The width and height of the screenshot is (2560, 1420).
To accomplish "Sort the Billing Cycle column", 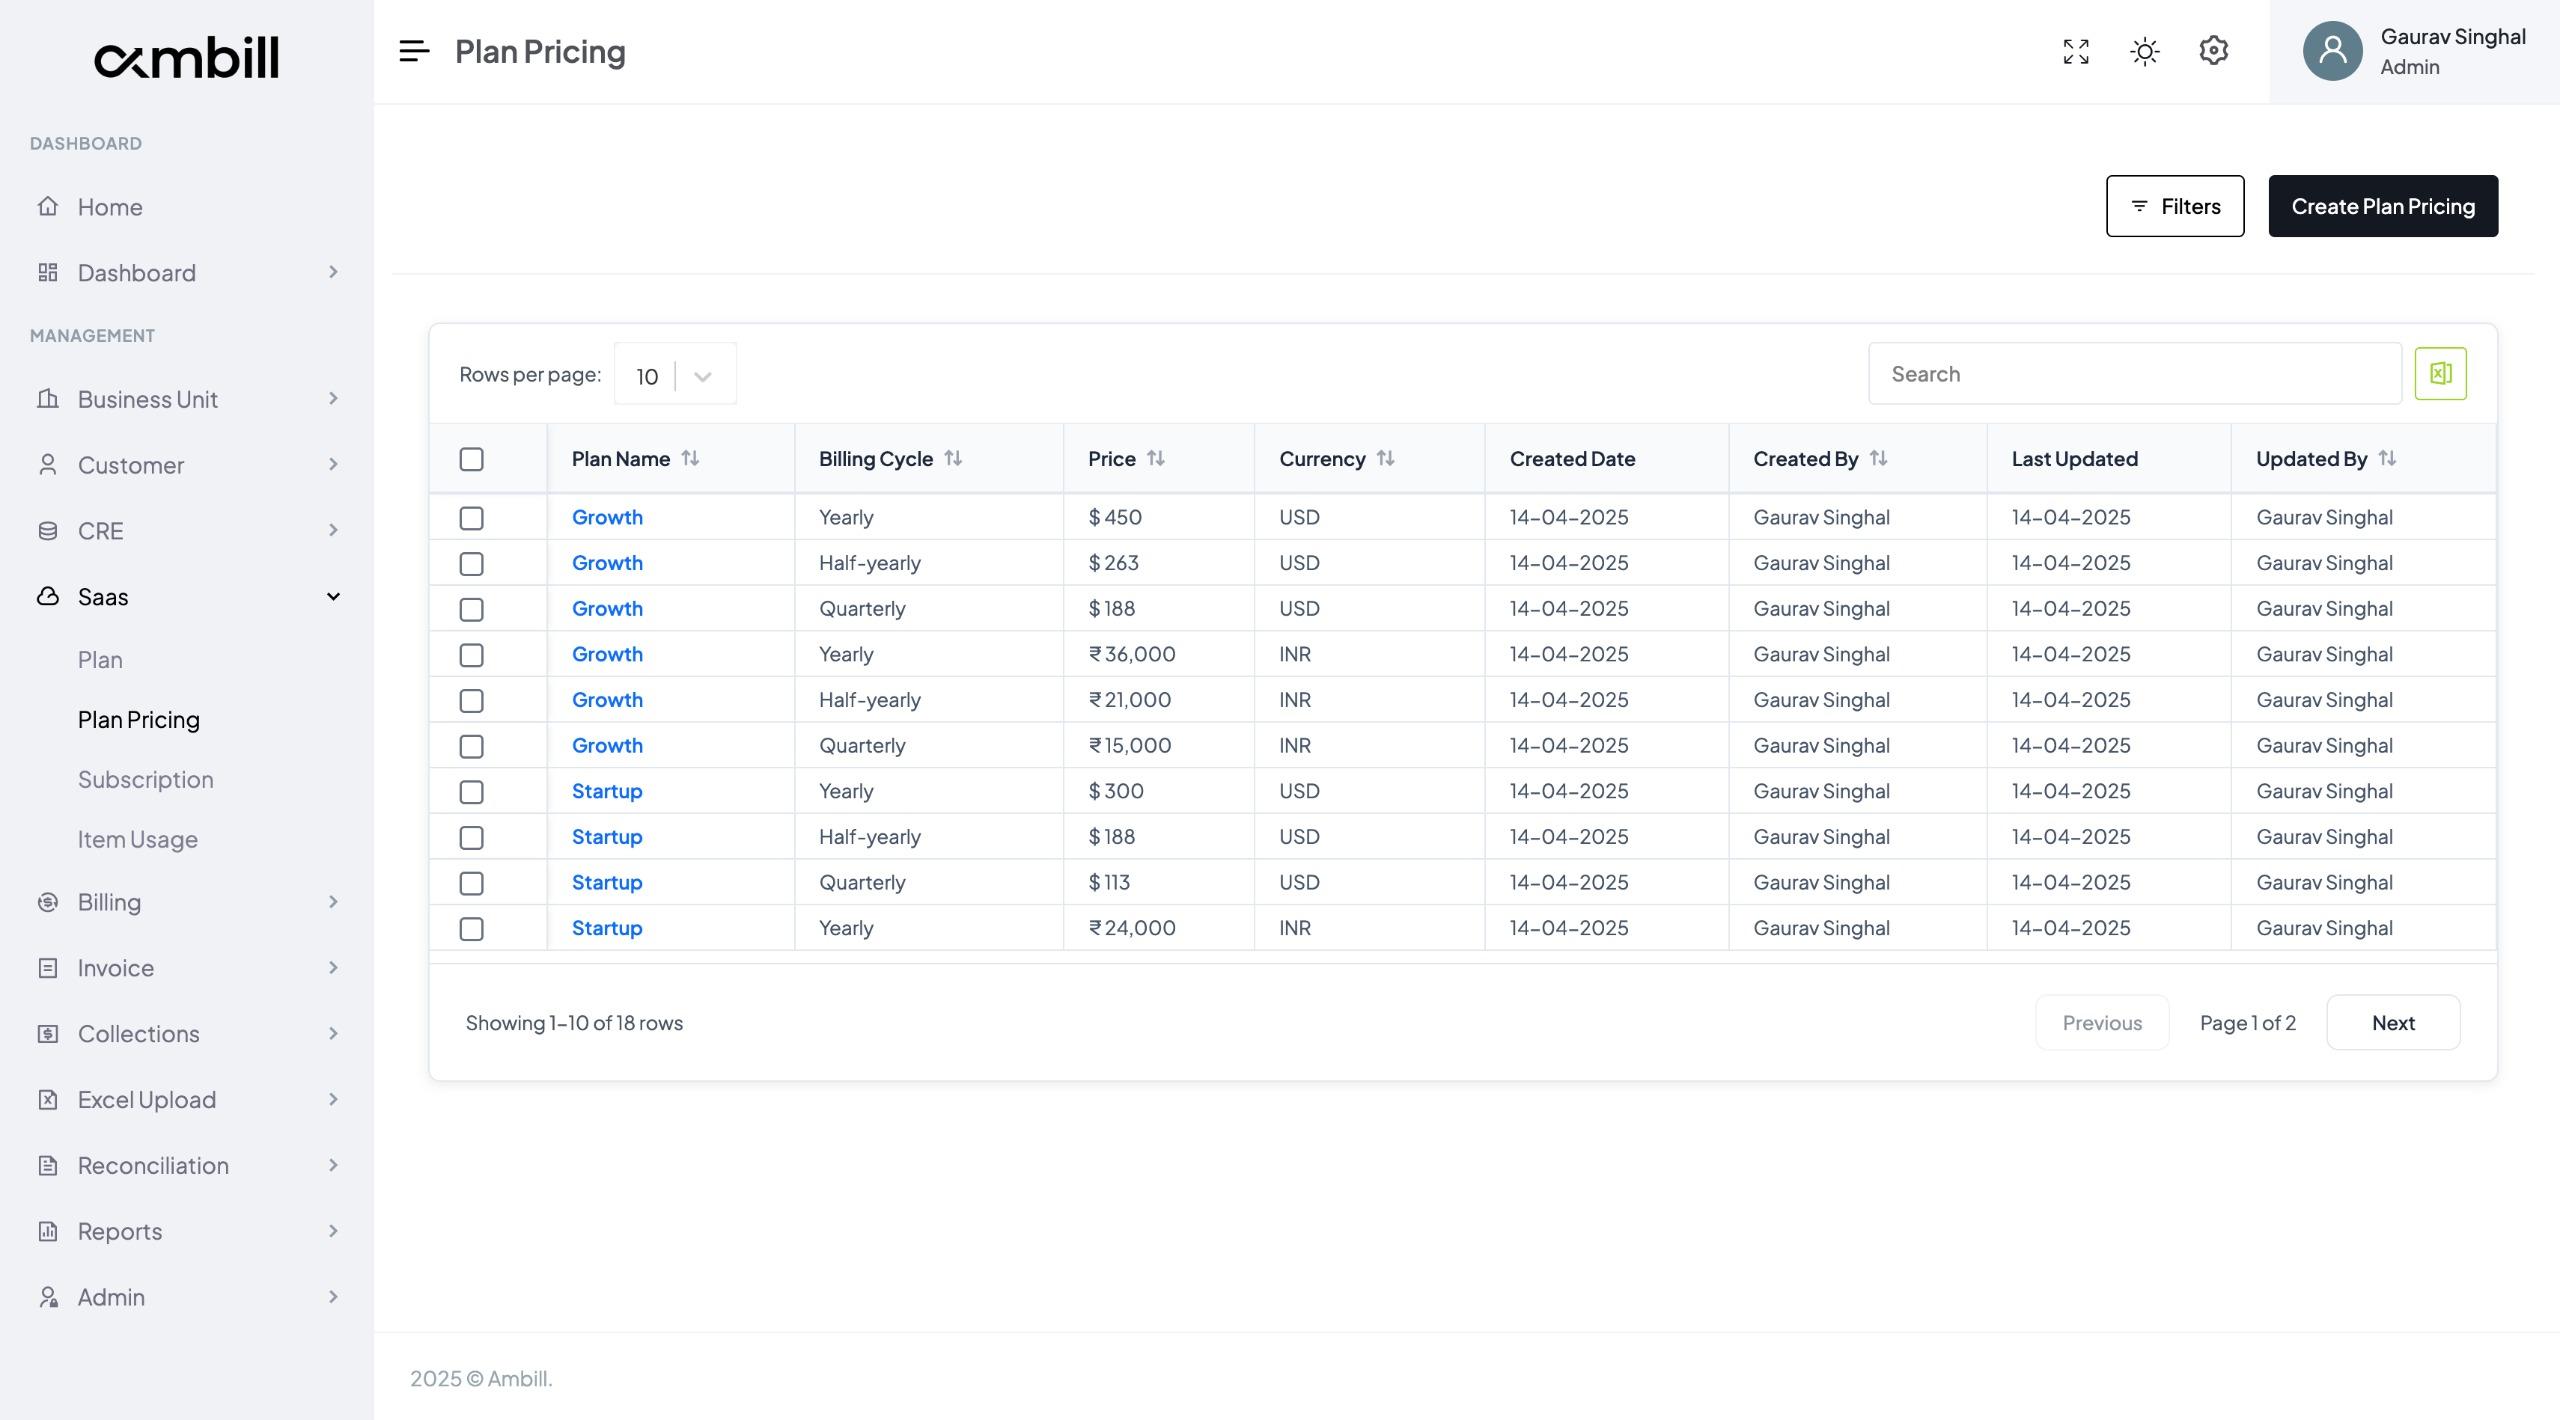I will click(953, 458).
